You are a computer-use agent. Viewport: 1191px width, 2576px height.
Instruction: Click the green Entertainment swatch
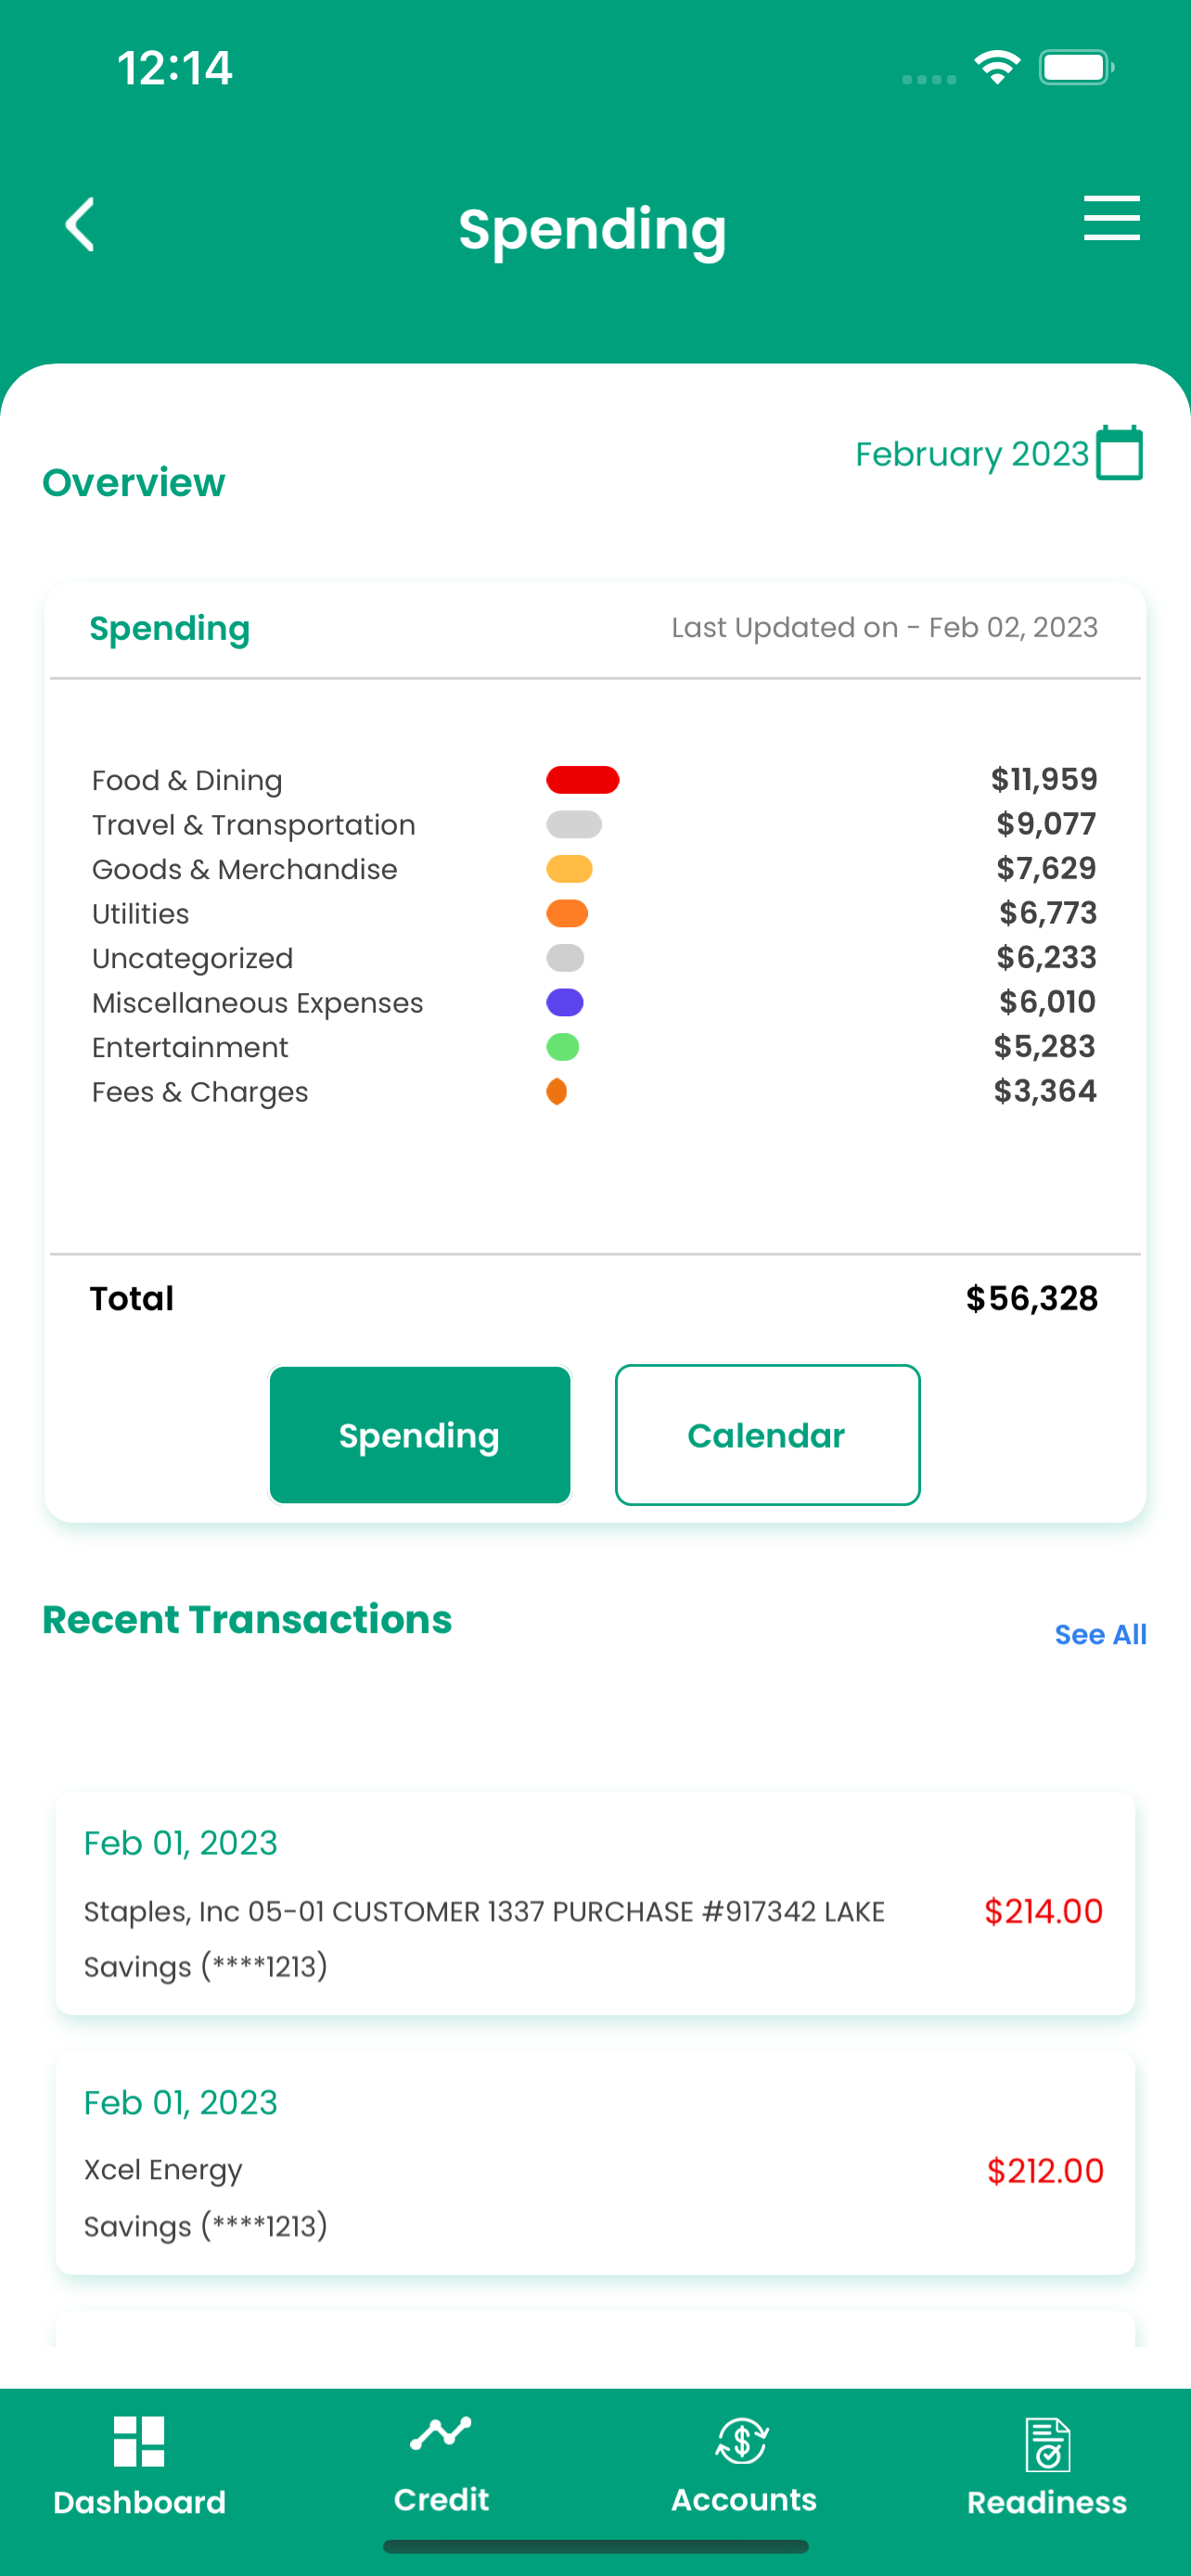[563, 1047]
